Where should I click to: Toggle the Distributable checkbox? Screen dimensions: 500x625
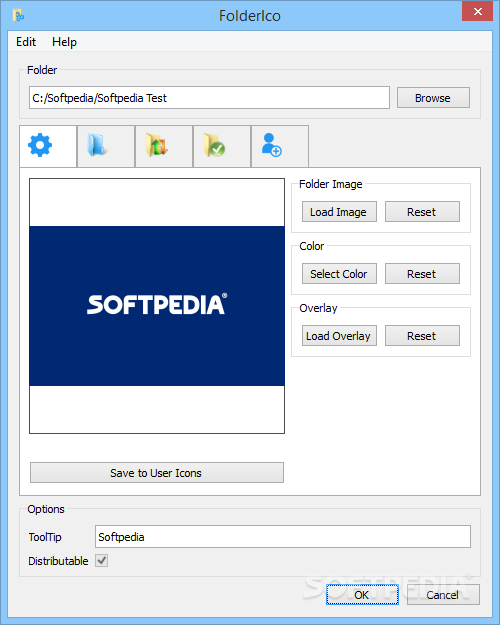click(x=101, y=560)
